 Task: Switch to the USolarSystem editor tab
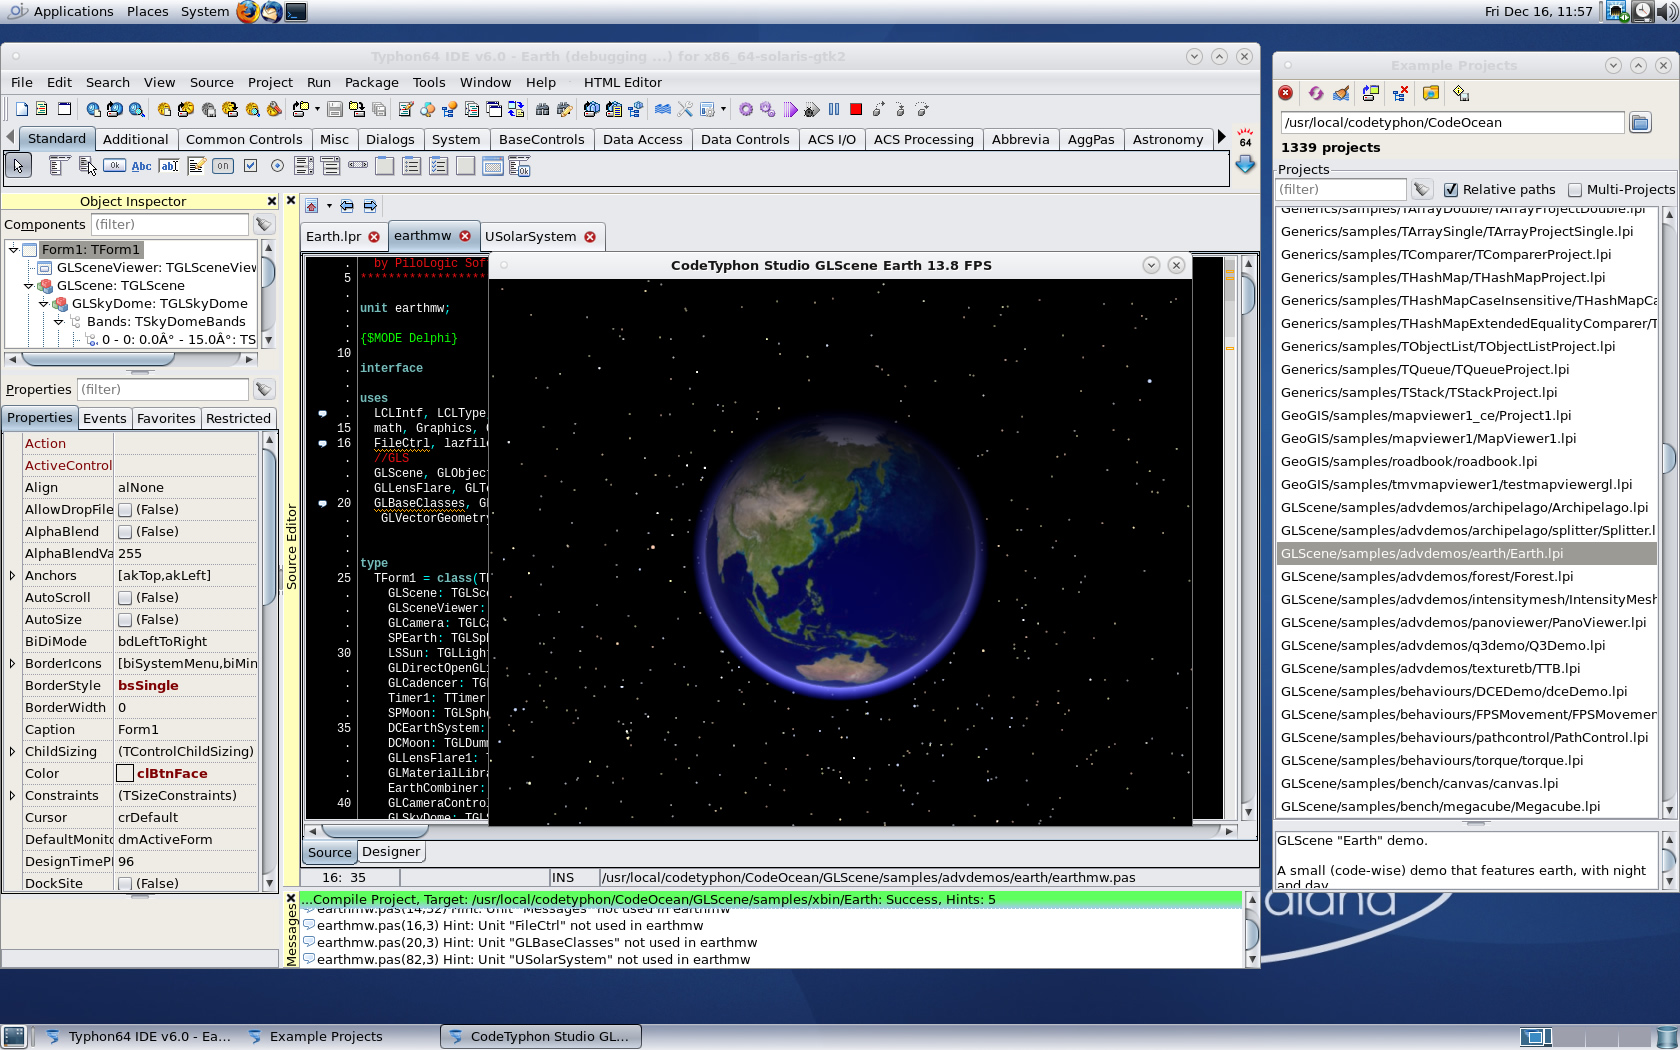click(540, 237)
